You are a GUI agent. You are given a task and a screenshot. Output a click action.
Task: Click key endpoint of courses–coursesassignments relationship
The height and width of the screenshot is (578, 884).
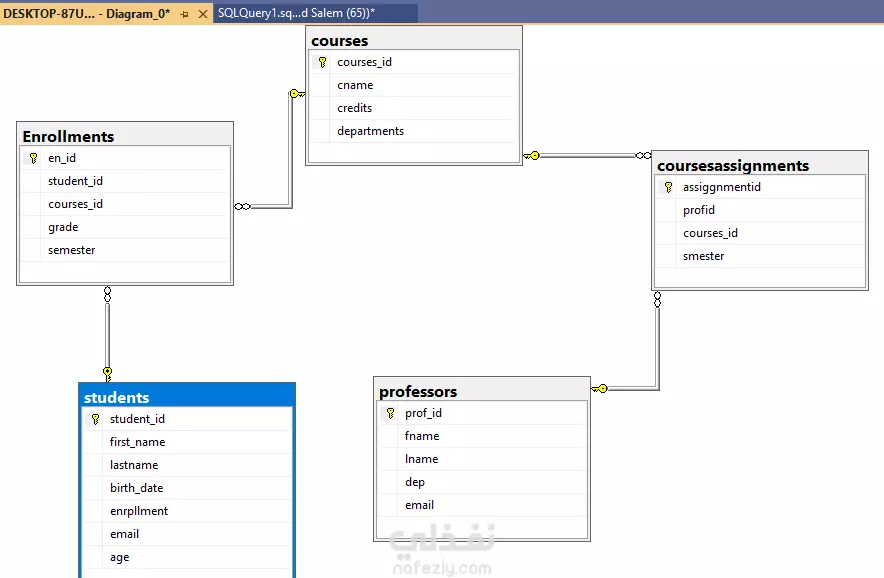[x=532, y=156]
